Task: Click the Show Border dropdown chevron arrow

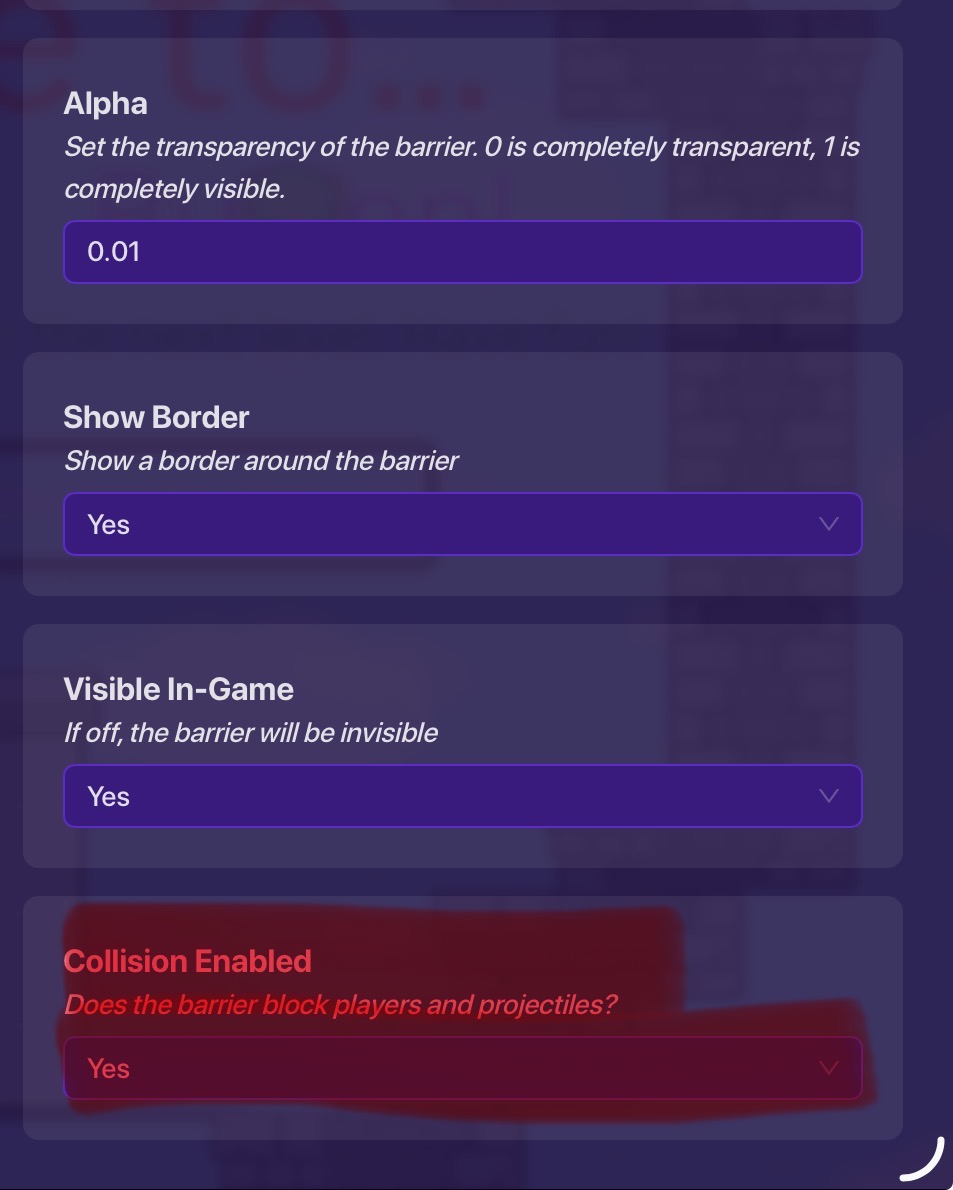Action: [828, 524]
